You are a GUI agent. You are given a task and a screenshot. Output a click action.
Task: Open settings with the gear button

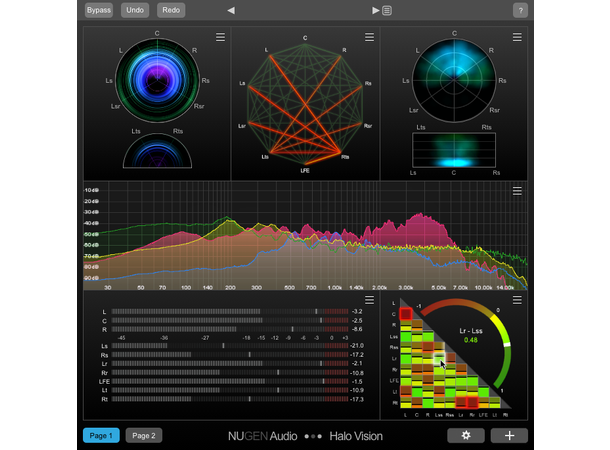click(466, 436)
